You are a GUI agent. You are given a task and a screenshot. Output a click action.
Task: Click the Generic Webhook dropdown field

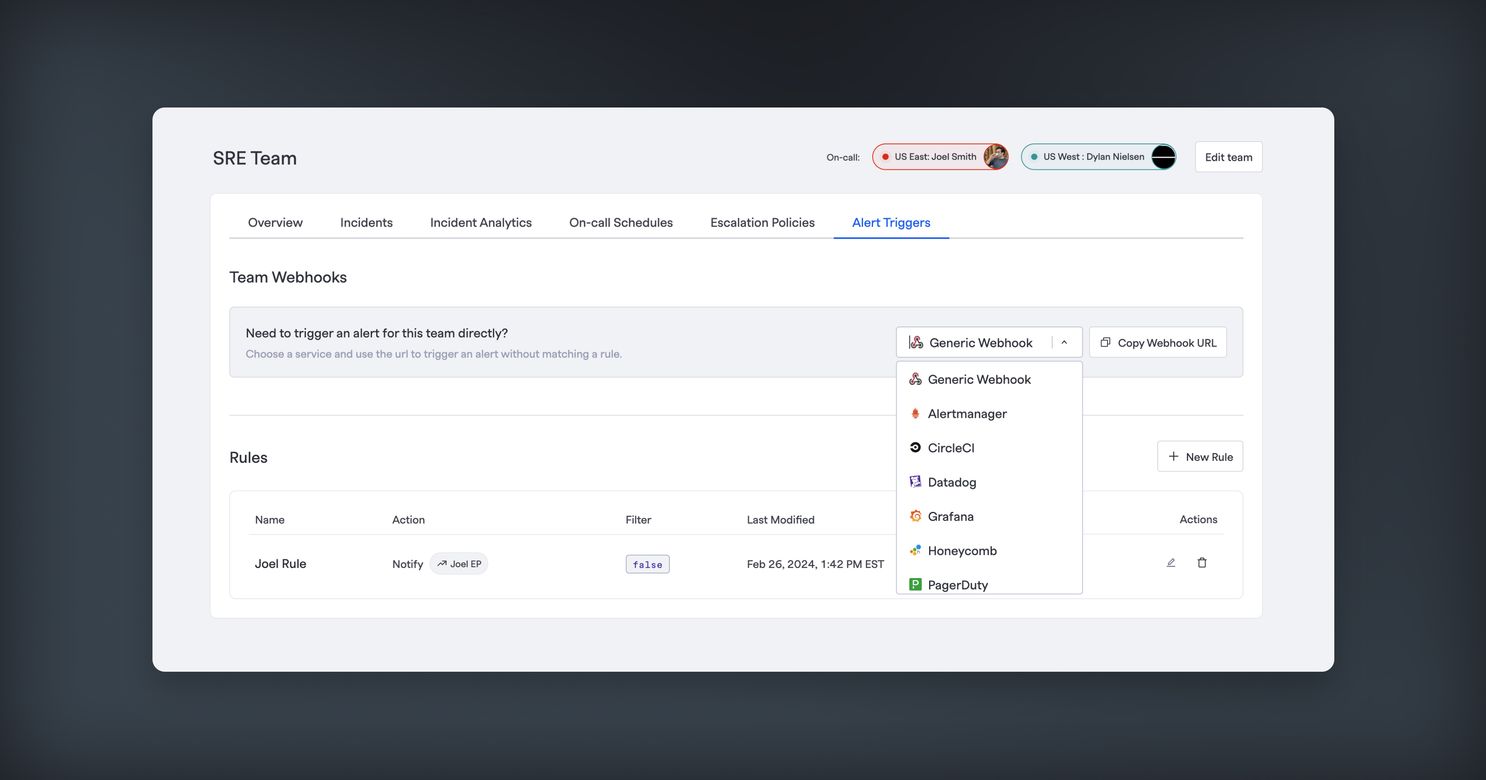989,342
